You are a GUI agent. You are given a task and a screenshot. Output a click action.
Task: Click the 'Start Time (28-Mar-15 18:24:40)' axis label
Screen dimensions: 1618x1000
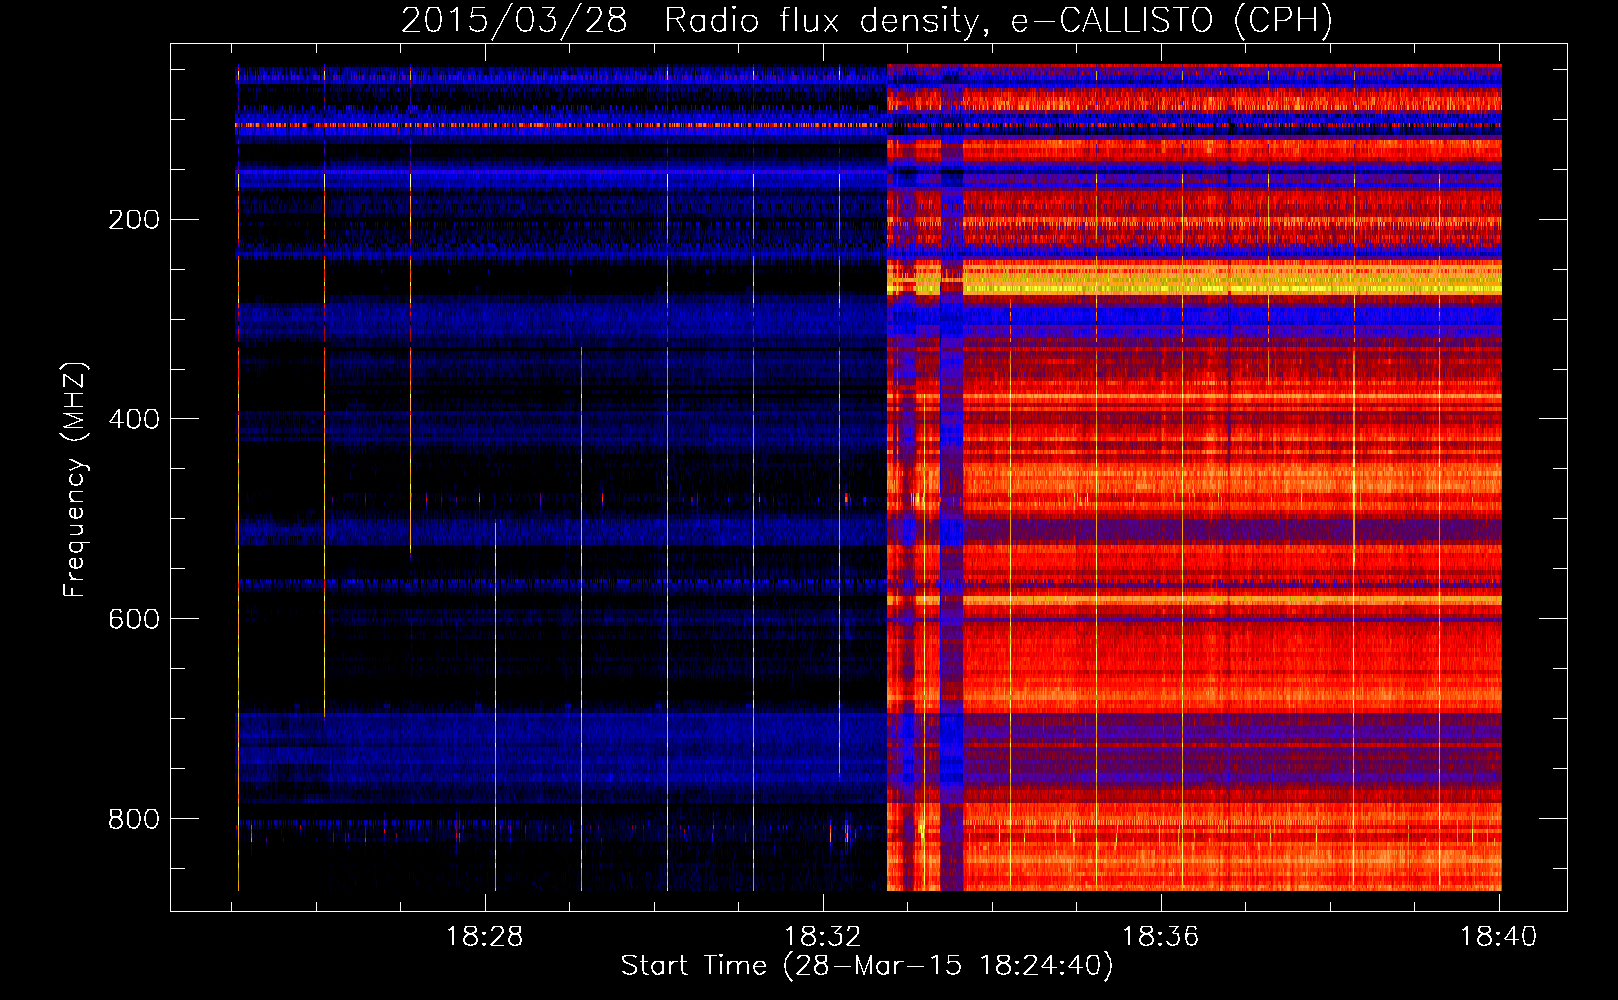coord(866,966)
